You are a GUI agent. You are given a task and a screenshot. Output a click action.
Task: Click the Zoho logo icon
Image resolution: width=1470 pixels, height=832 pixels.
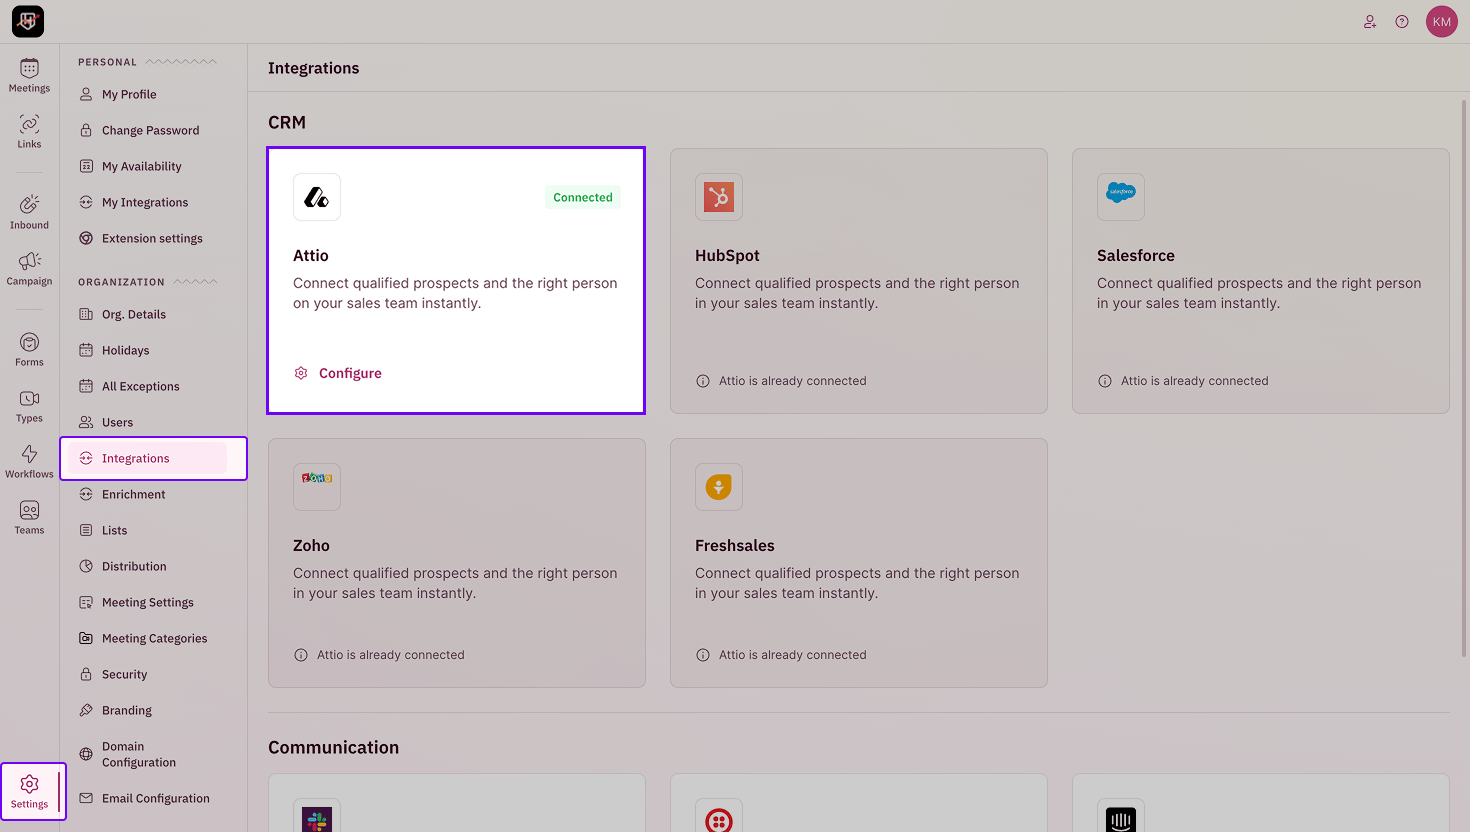[x=317, y=487]
